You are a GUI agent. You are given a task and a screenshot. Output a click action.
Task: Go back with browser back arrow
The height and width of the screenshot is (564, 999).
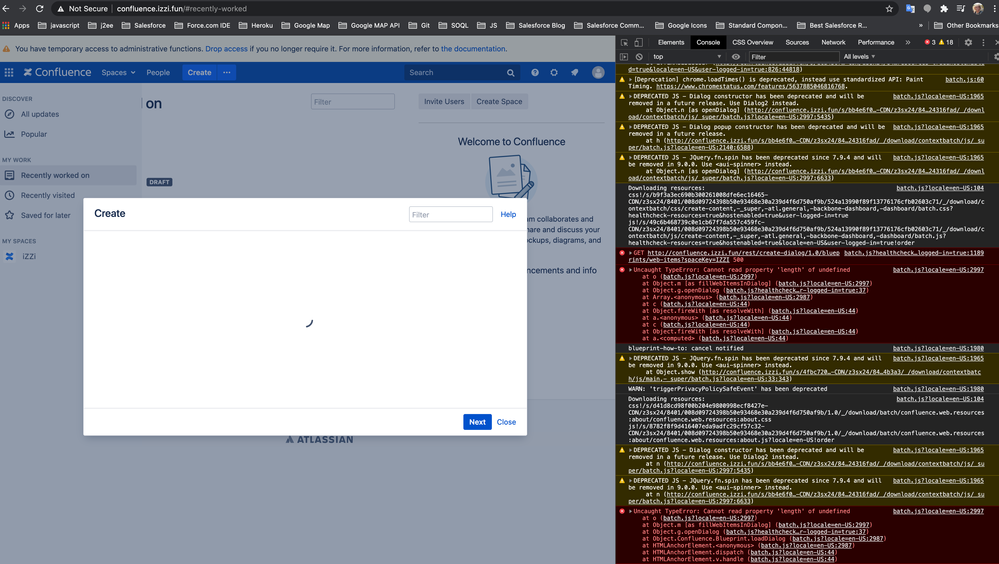pos(6,8)
